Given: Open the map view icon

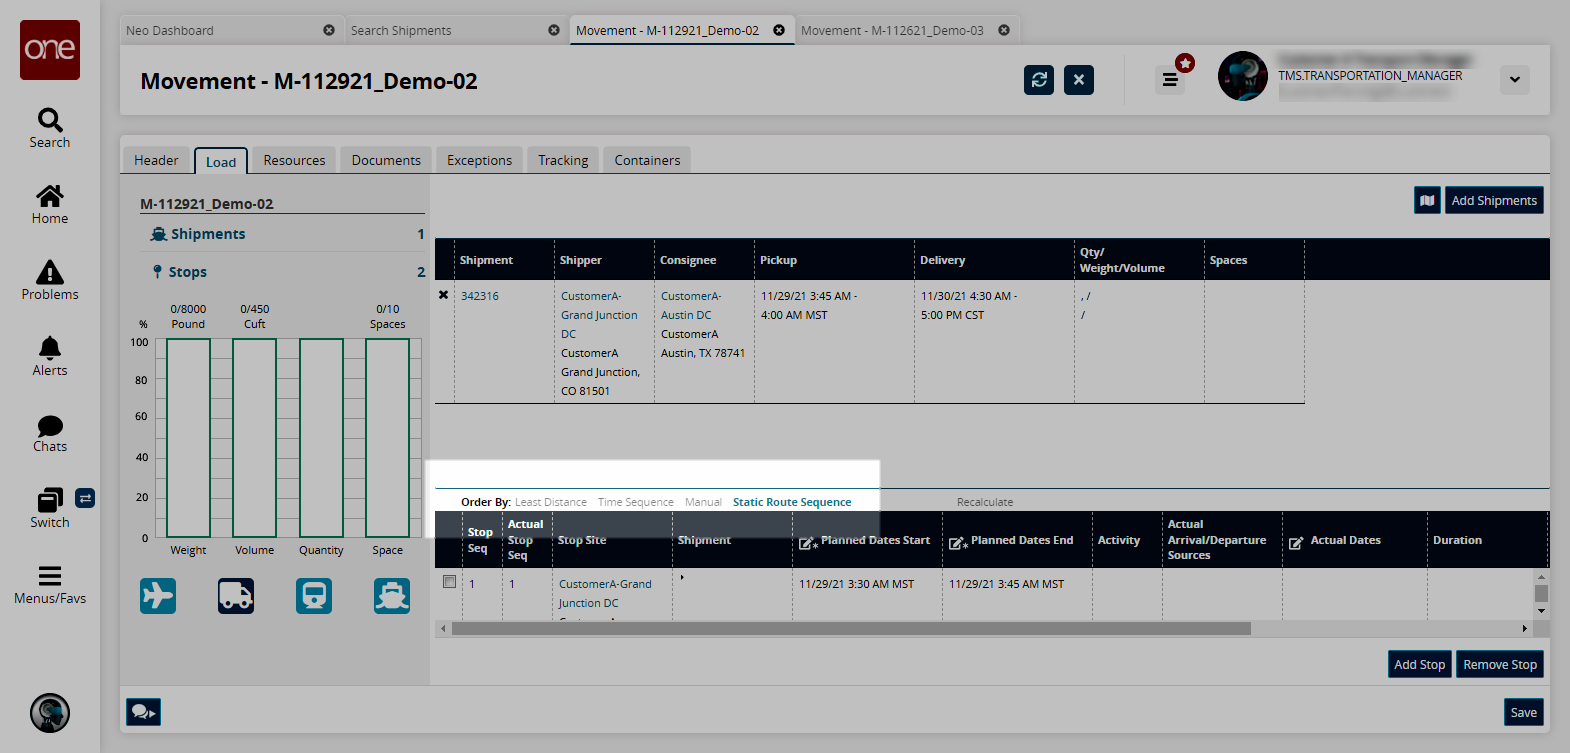Looking at the screenshot, I should [x=1428, y=200].
